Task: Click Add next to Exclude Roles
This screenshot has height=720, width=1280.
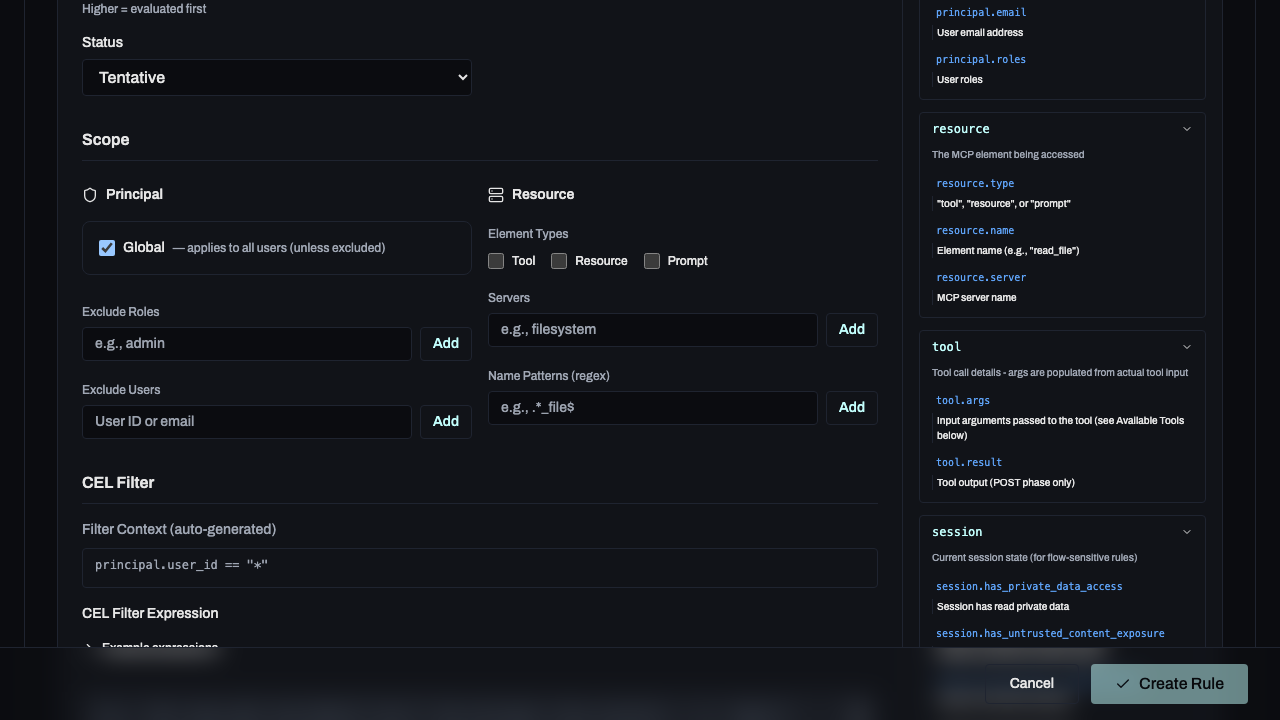Action: click(445, 343)
